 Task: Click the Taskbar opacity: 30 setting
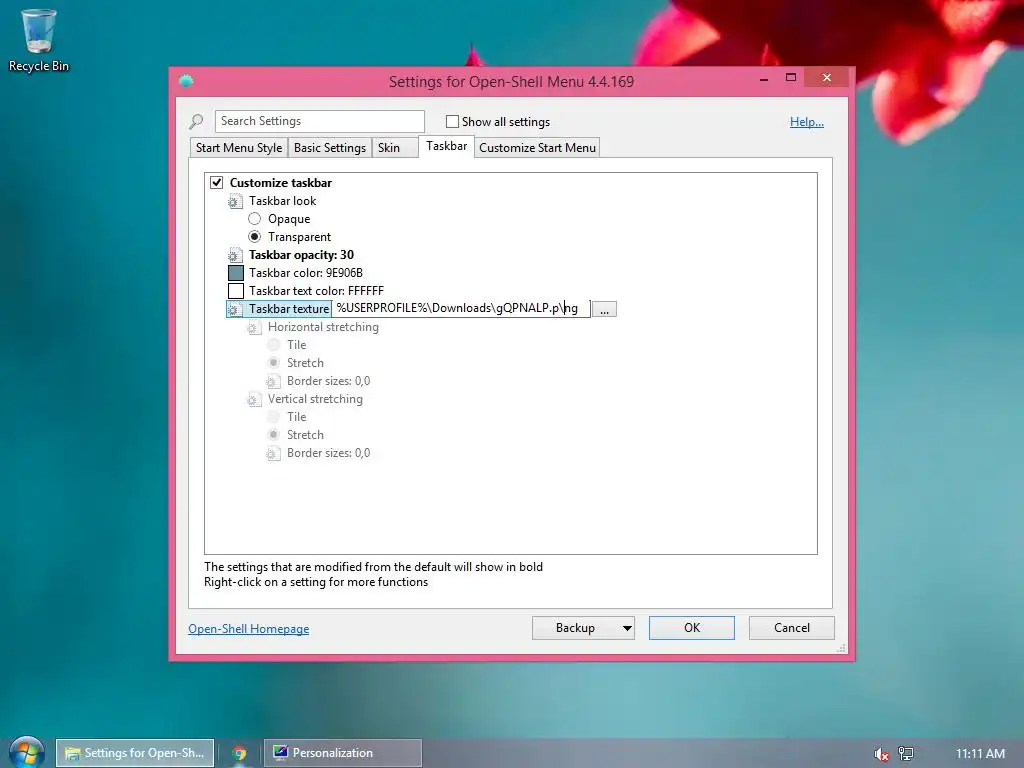(x=301, y=255)
